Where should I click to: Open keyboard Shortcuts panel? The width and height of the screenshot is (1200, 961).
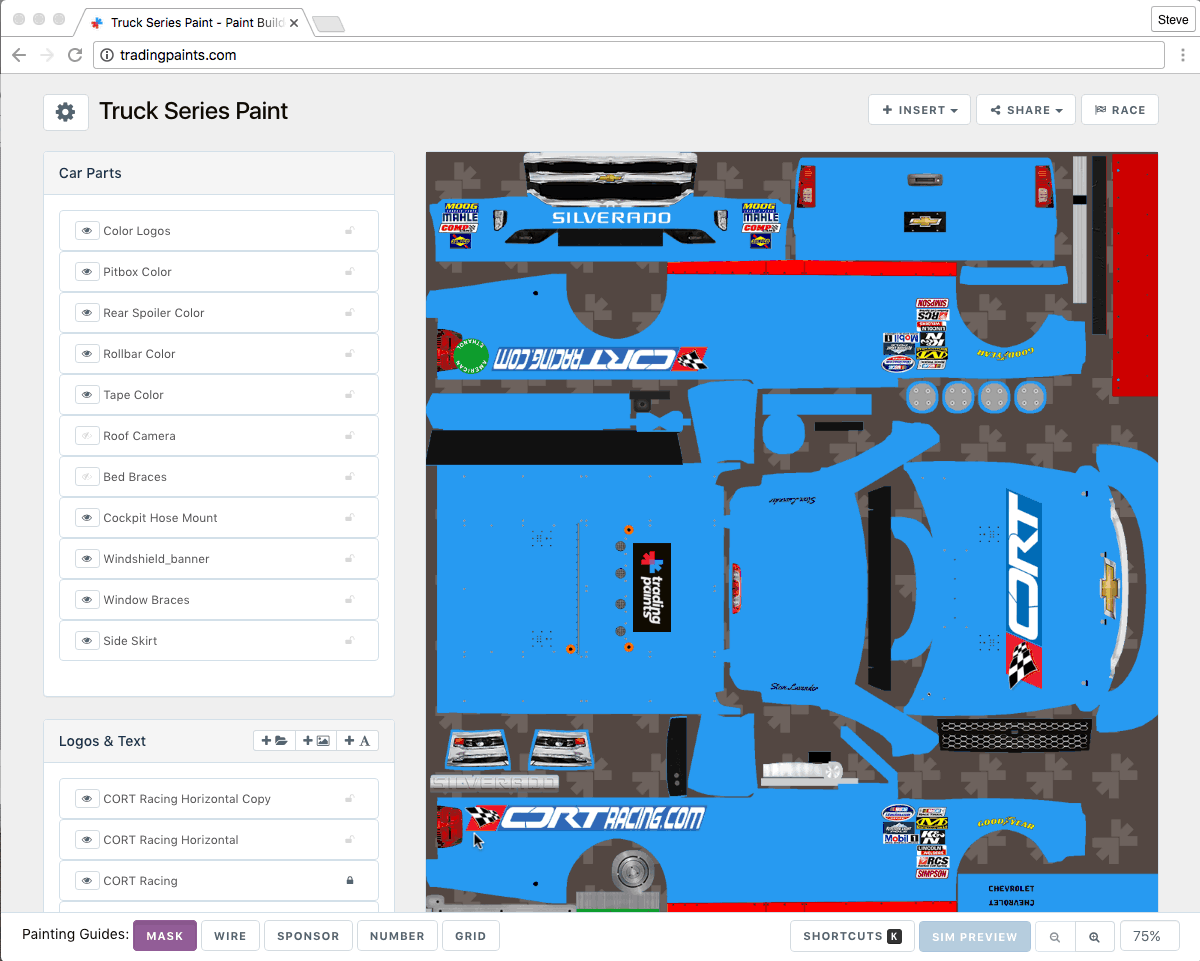(x=852, y=936)
